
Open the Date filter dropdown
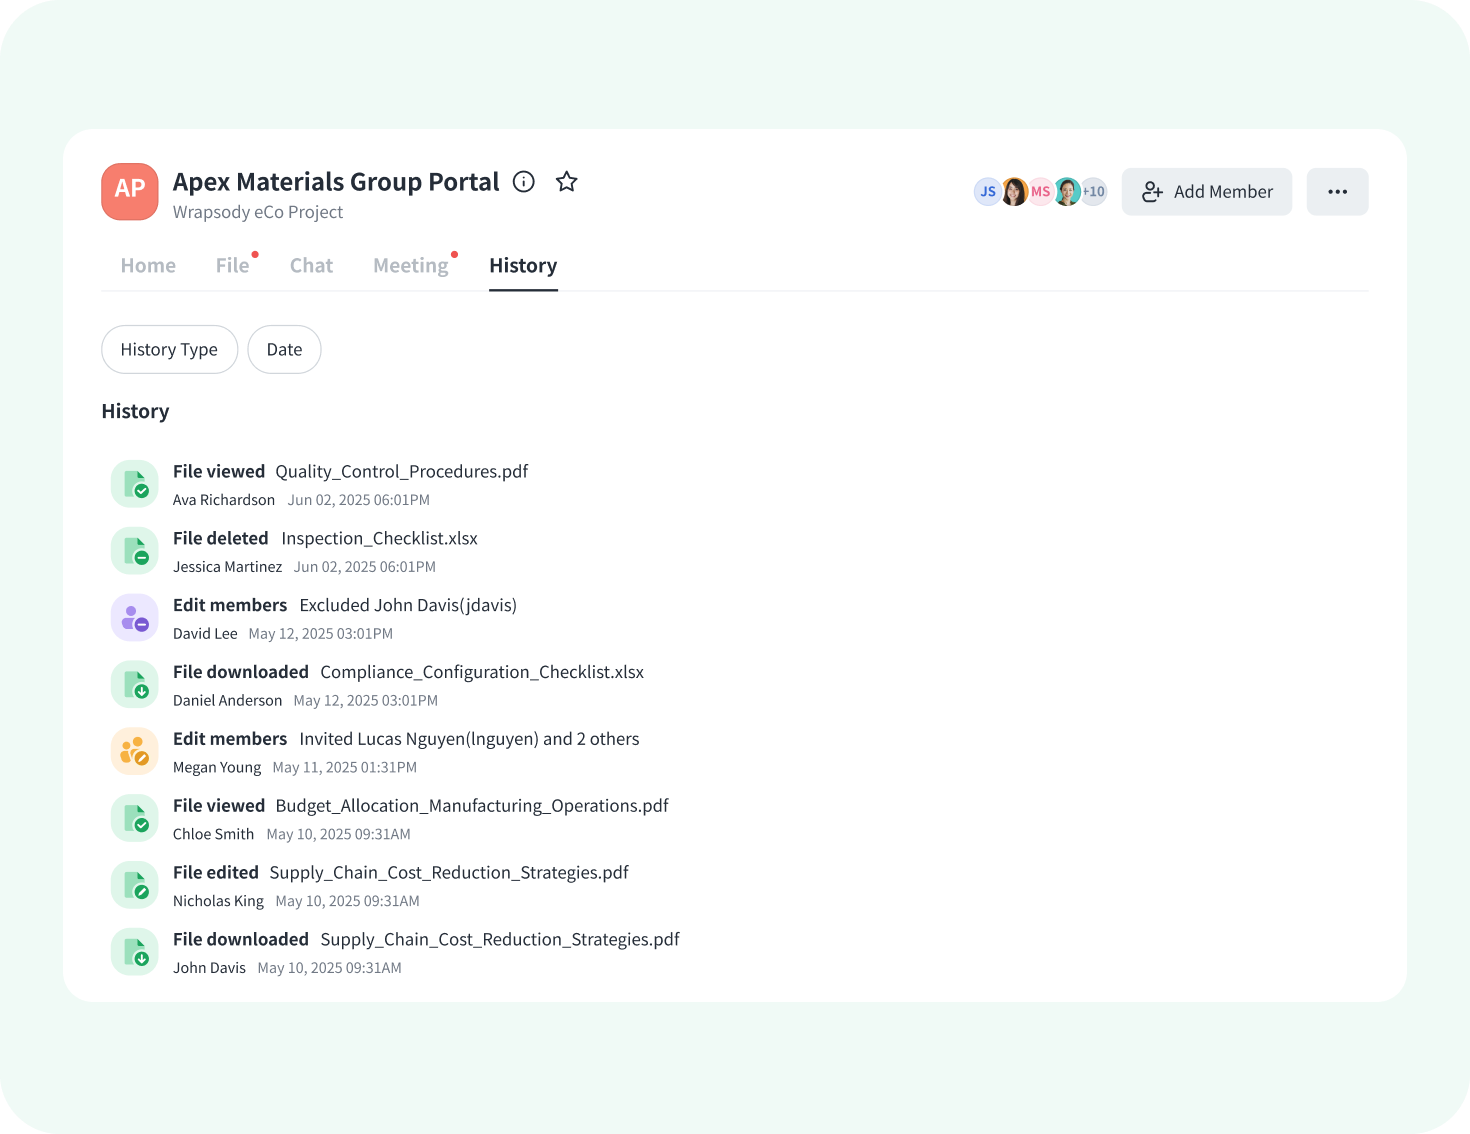[284, 349]
